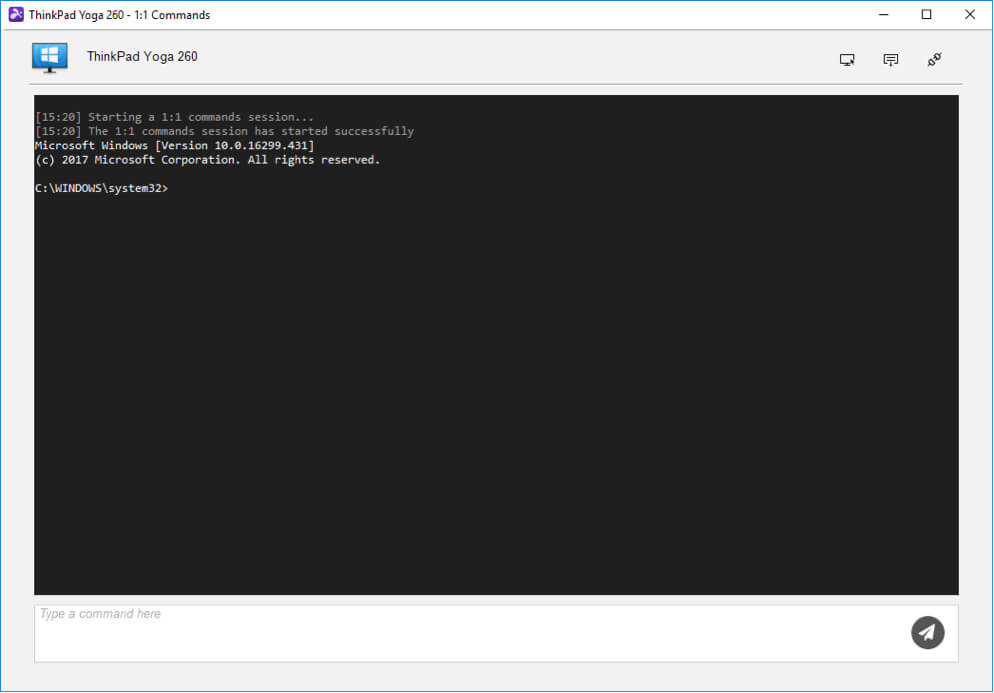Minimize the 1:1 Commands window
This screenshot has height=693, width=994.
click(884, 14)
